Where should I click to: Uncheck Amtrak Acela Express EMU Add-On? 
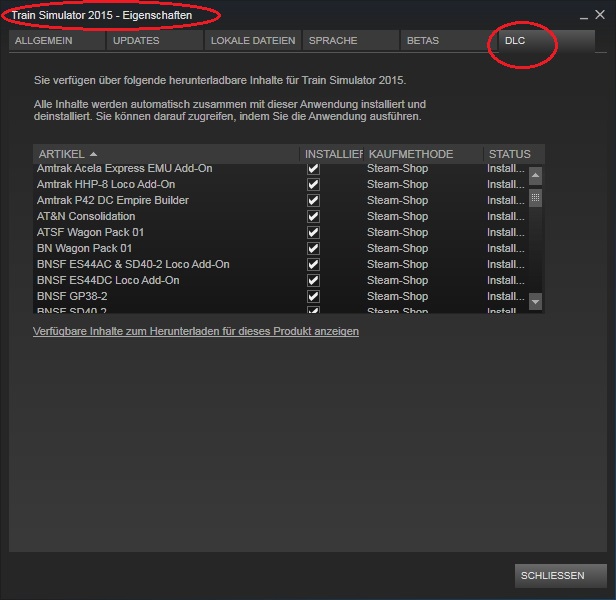313,169
